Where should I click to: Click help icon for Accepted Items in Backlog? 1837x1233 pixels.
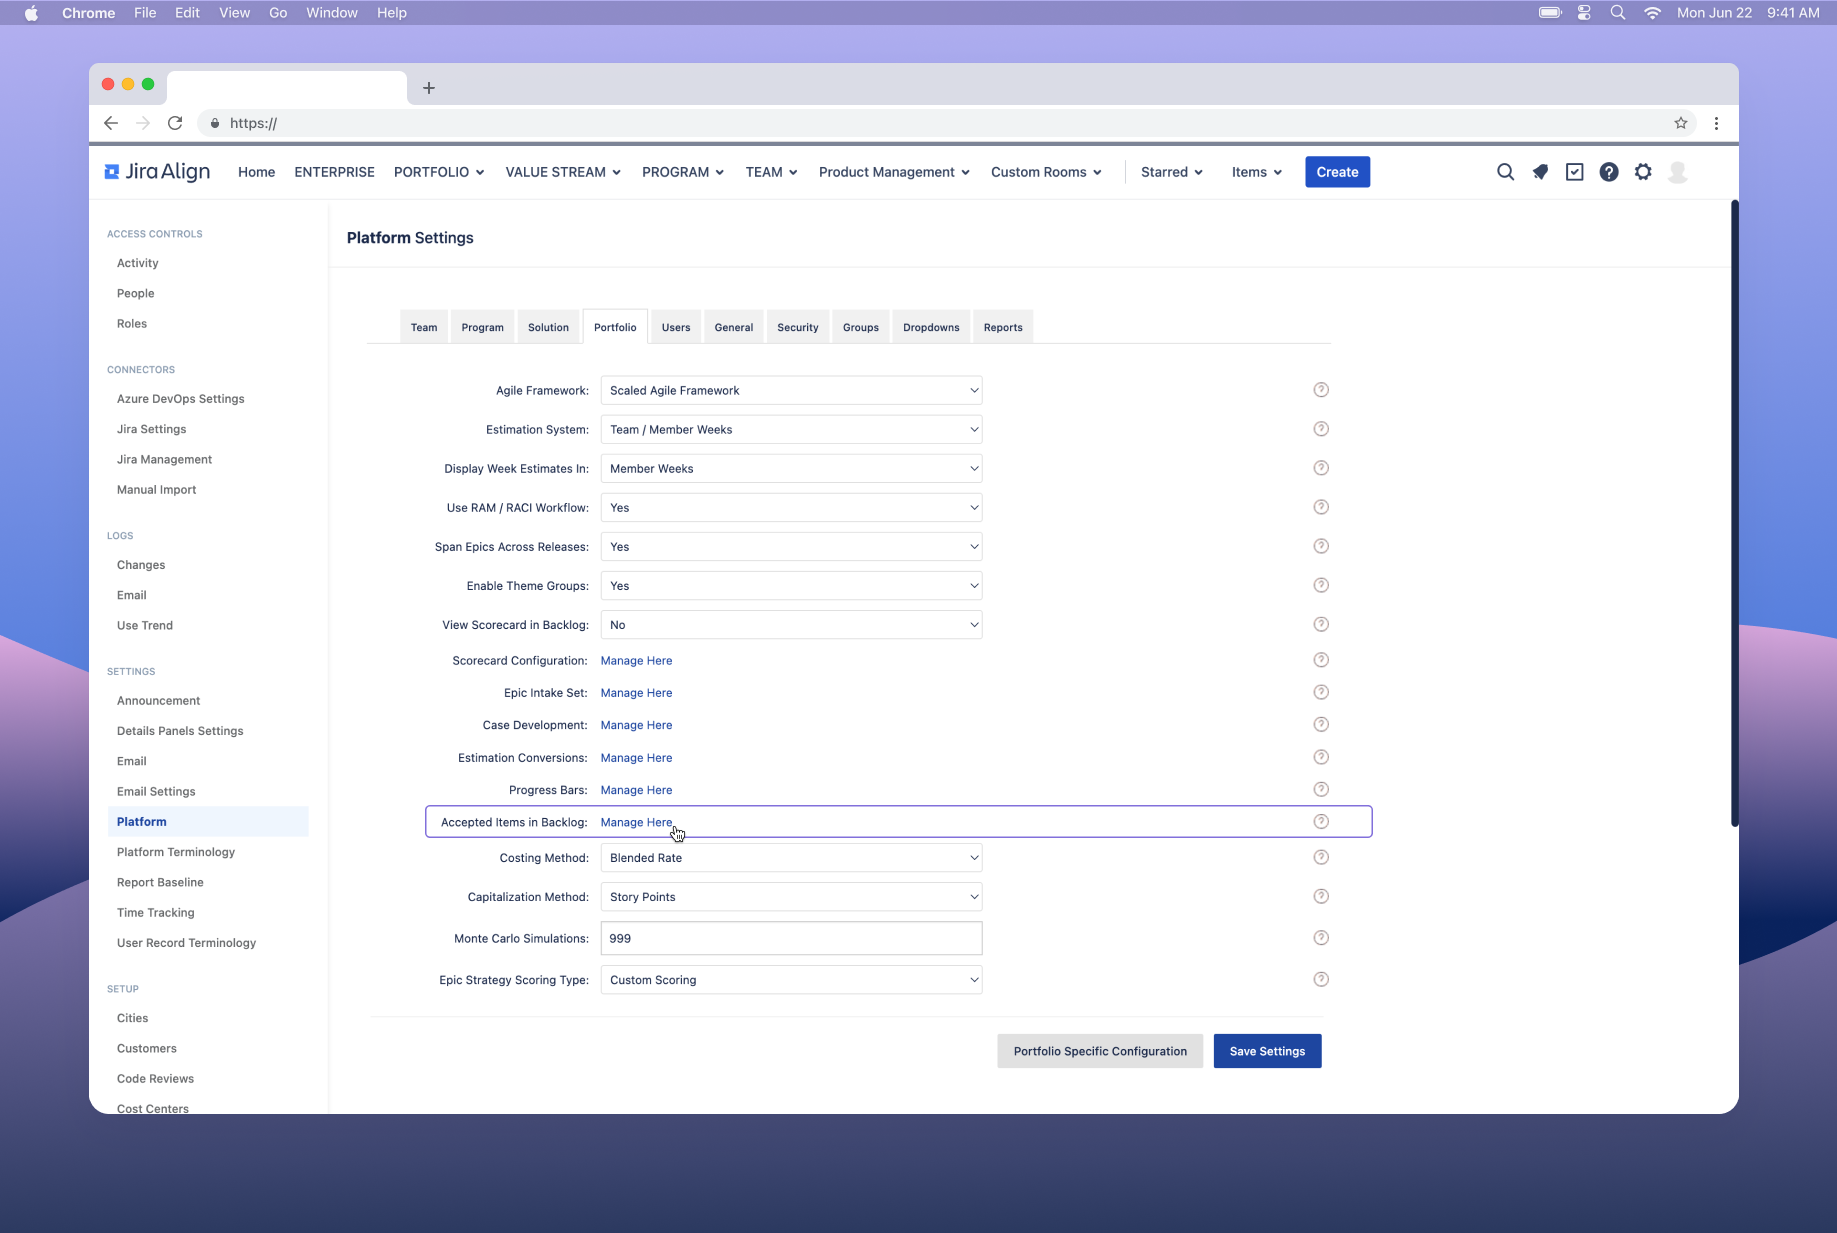click(1321, 821)
